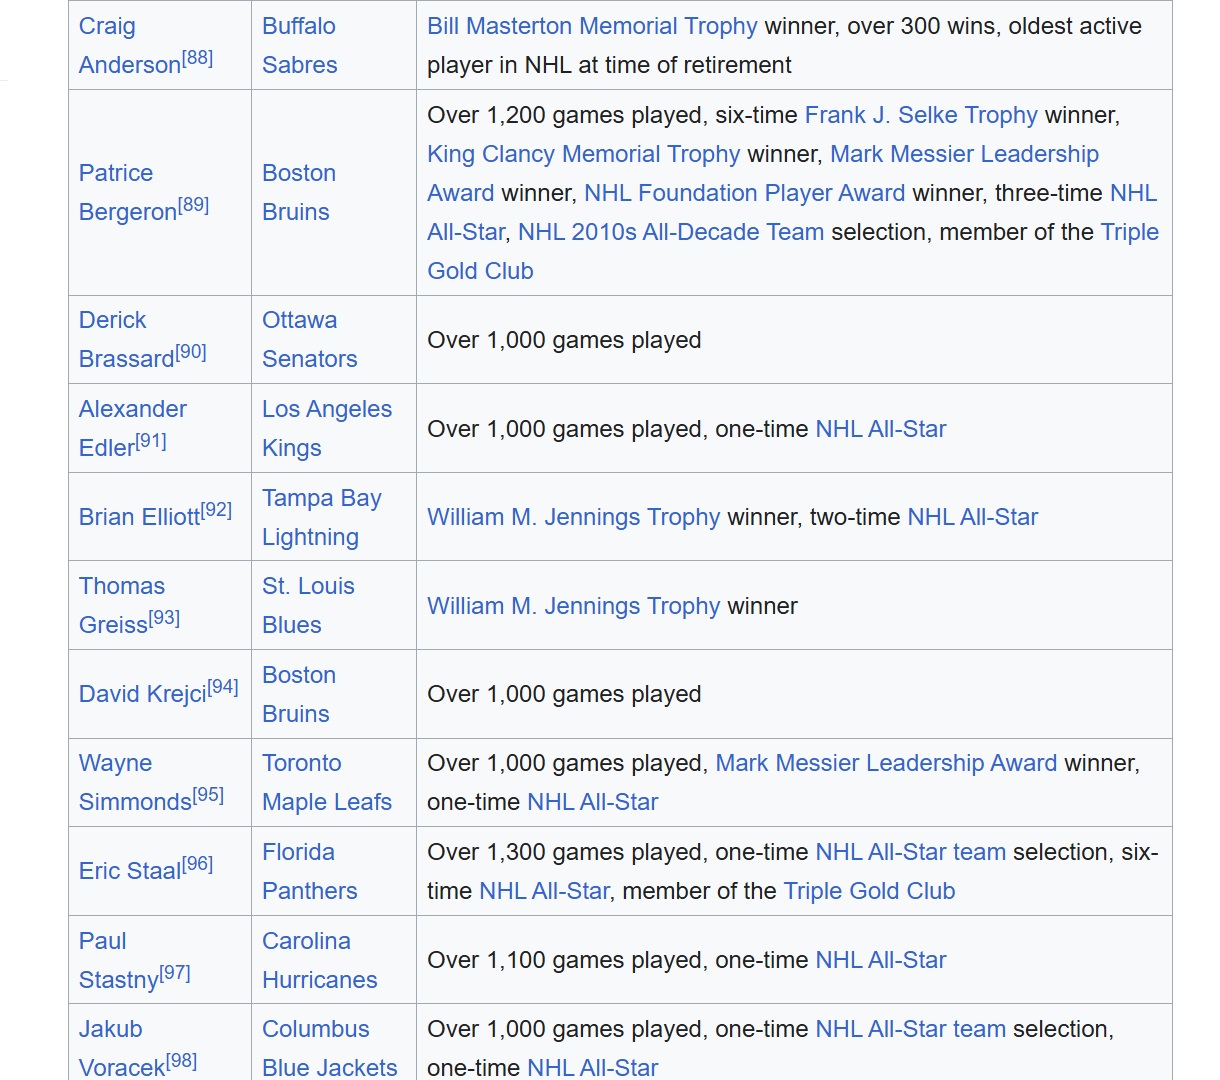Open citation 93 next to Greiss
This screenshot has width=1220, height=1080.
pos(164,618)
